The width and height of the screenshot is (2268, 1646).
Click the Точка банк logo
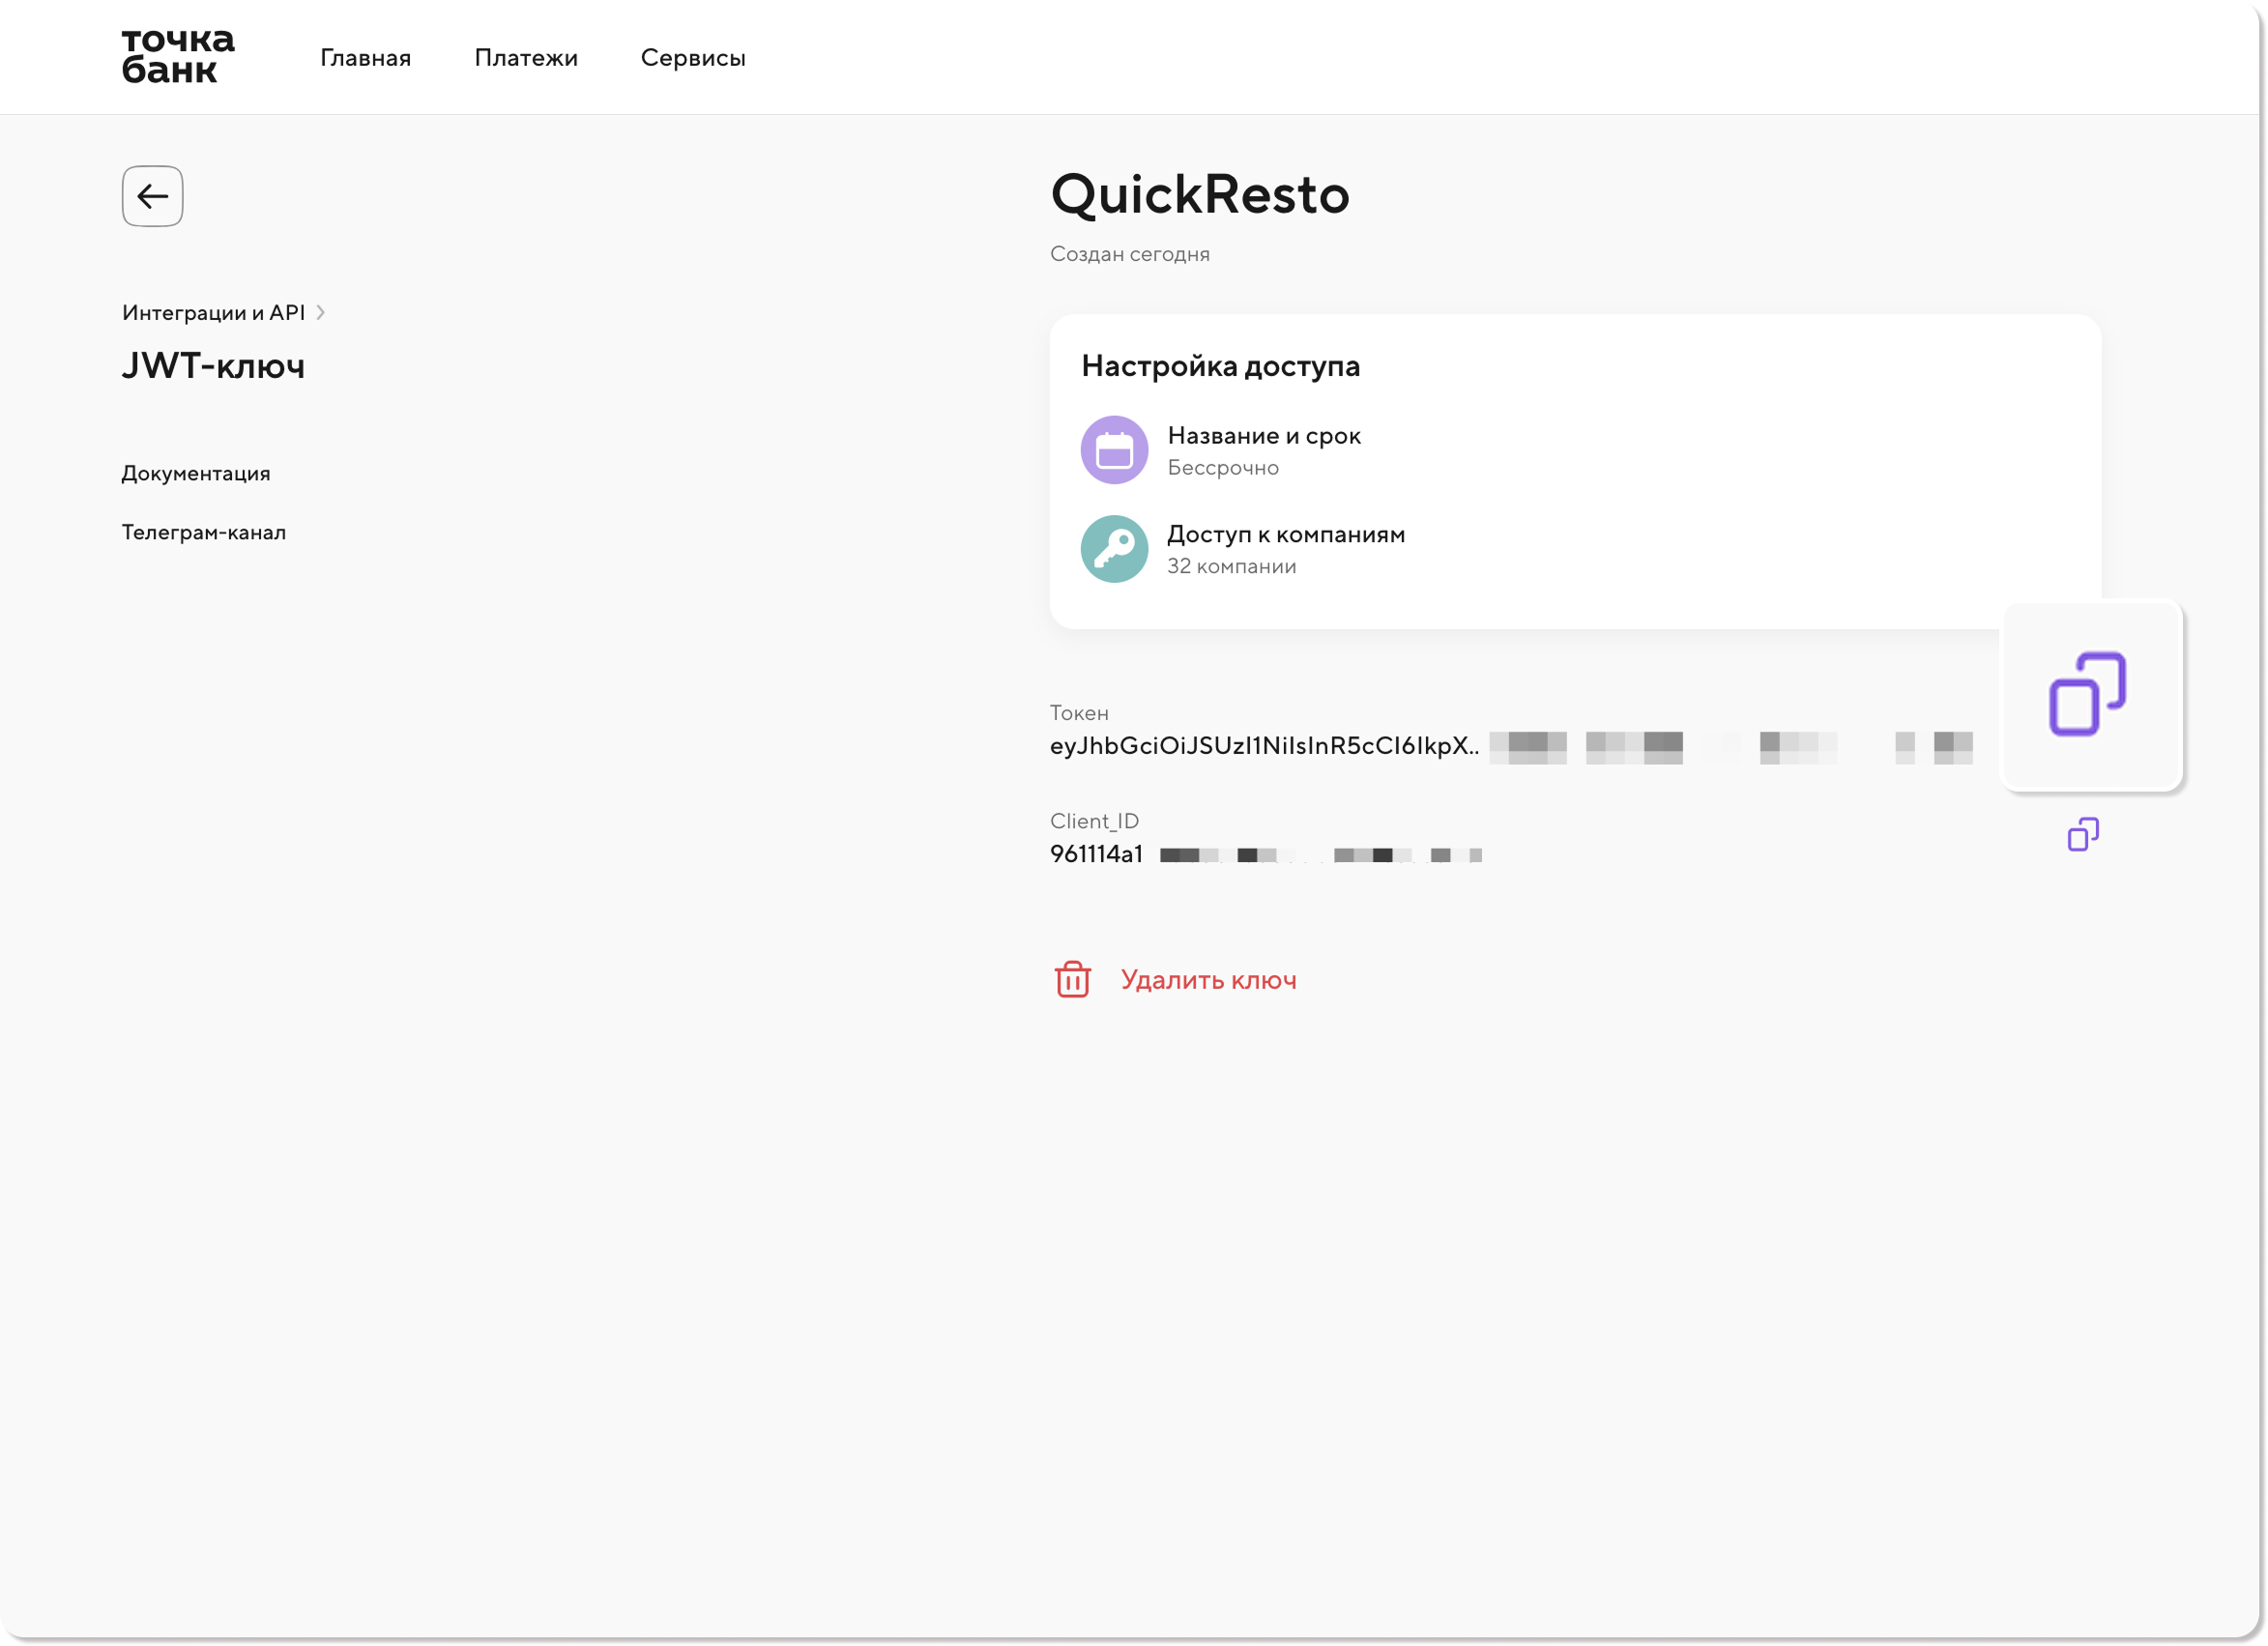pos(178,56)
